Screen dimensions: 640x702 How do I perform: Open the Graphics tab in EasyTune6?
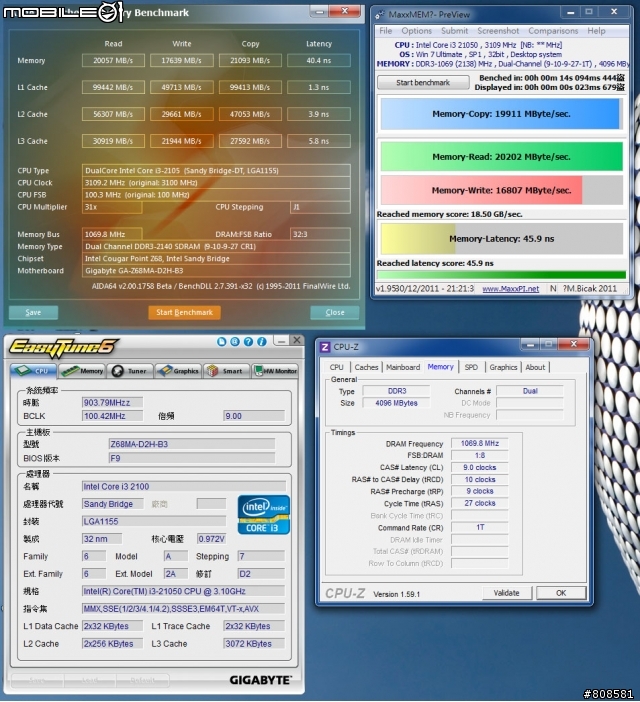[179, 371]
